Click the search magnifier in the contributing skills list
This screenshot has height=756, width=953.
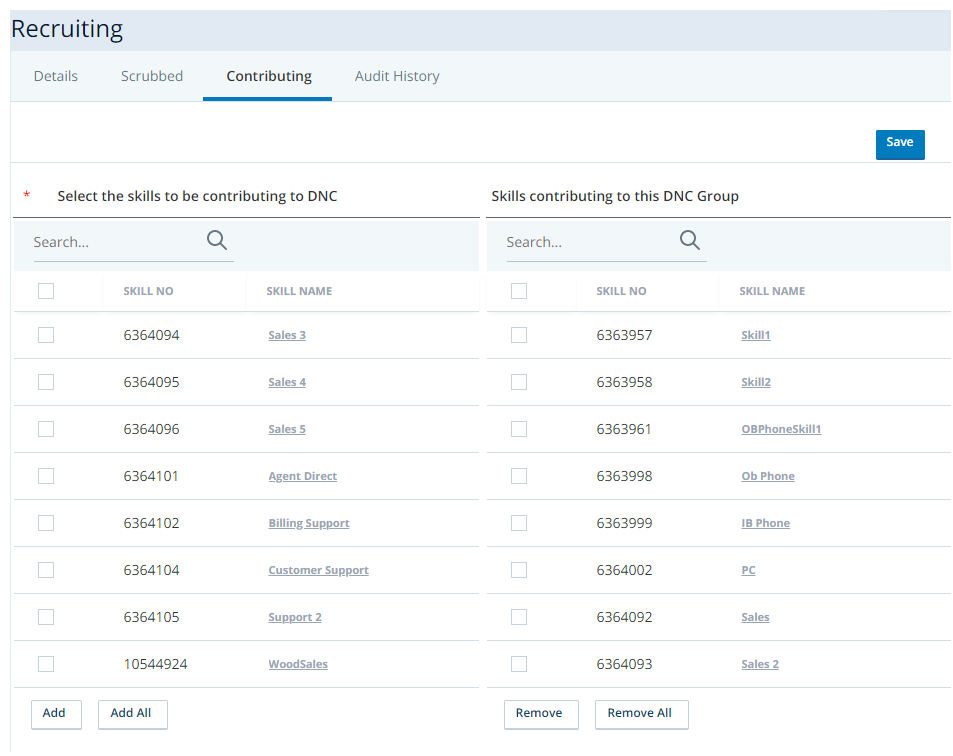tap(689, 241)
